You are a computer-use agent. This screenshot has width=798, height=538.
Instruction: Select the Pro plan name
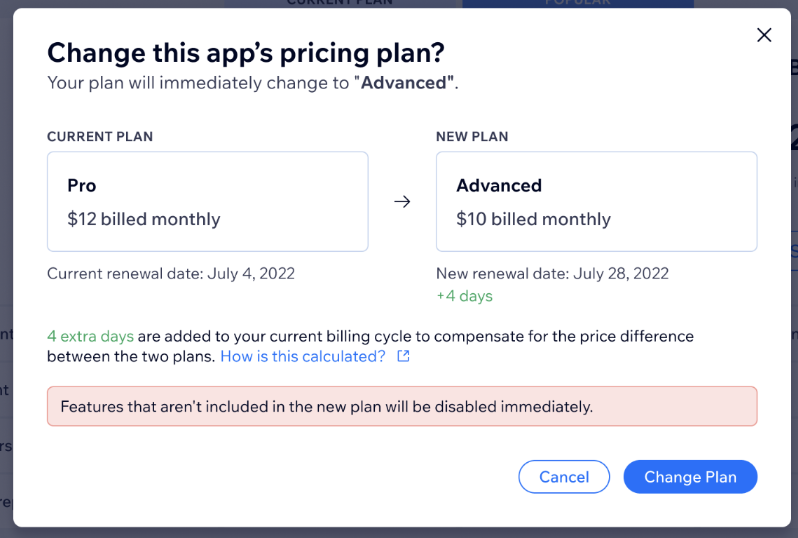pos(81,186)
